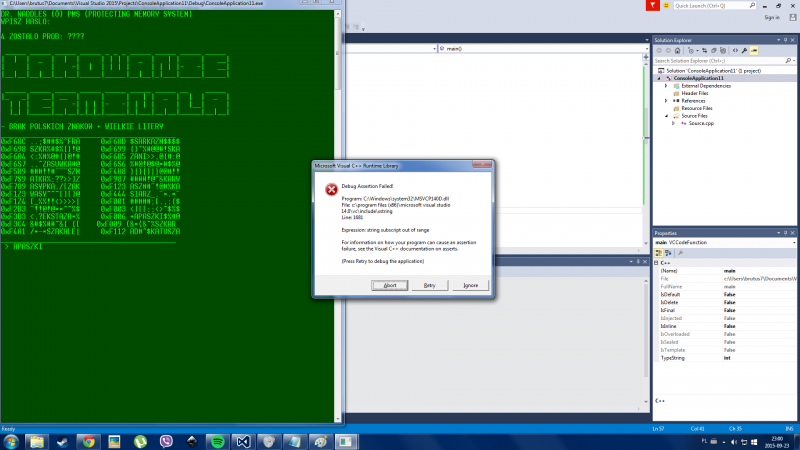Open Google Chrome from the taskbar

click(x=88, y=440)
